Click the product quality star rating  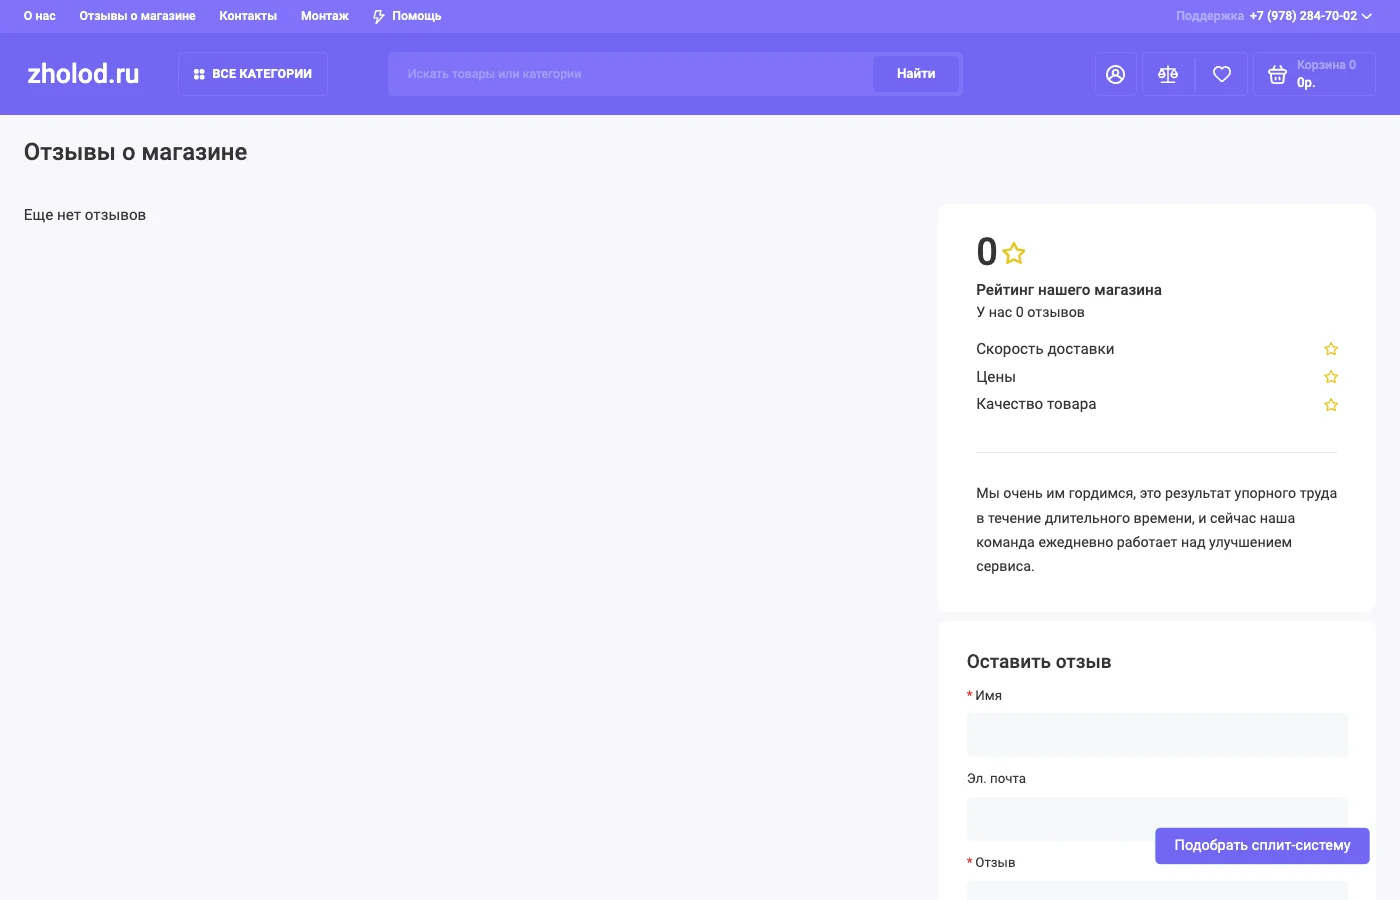click(1330, 405)
